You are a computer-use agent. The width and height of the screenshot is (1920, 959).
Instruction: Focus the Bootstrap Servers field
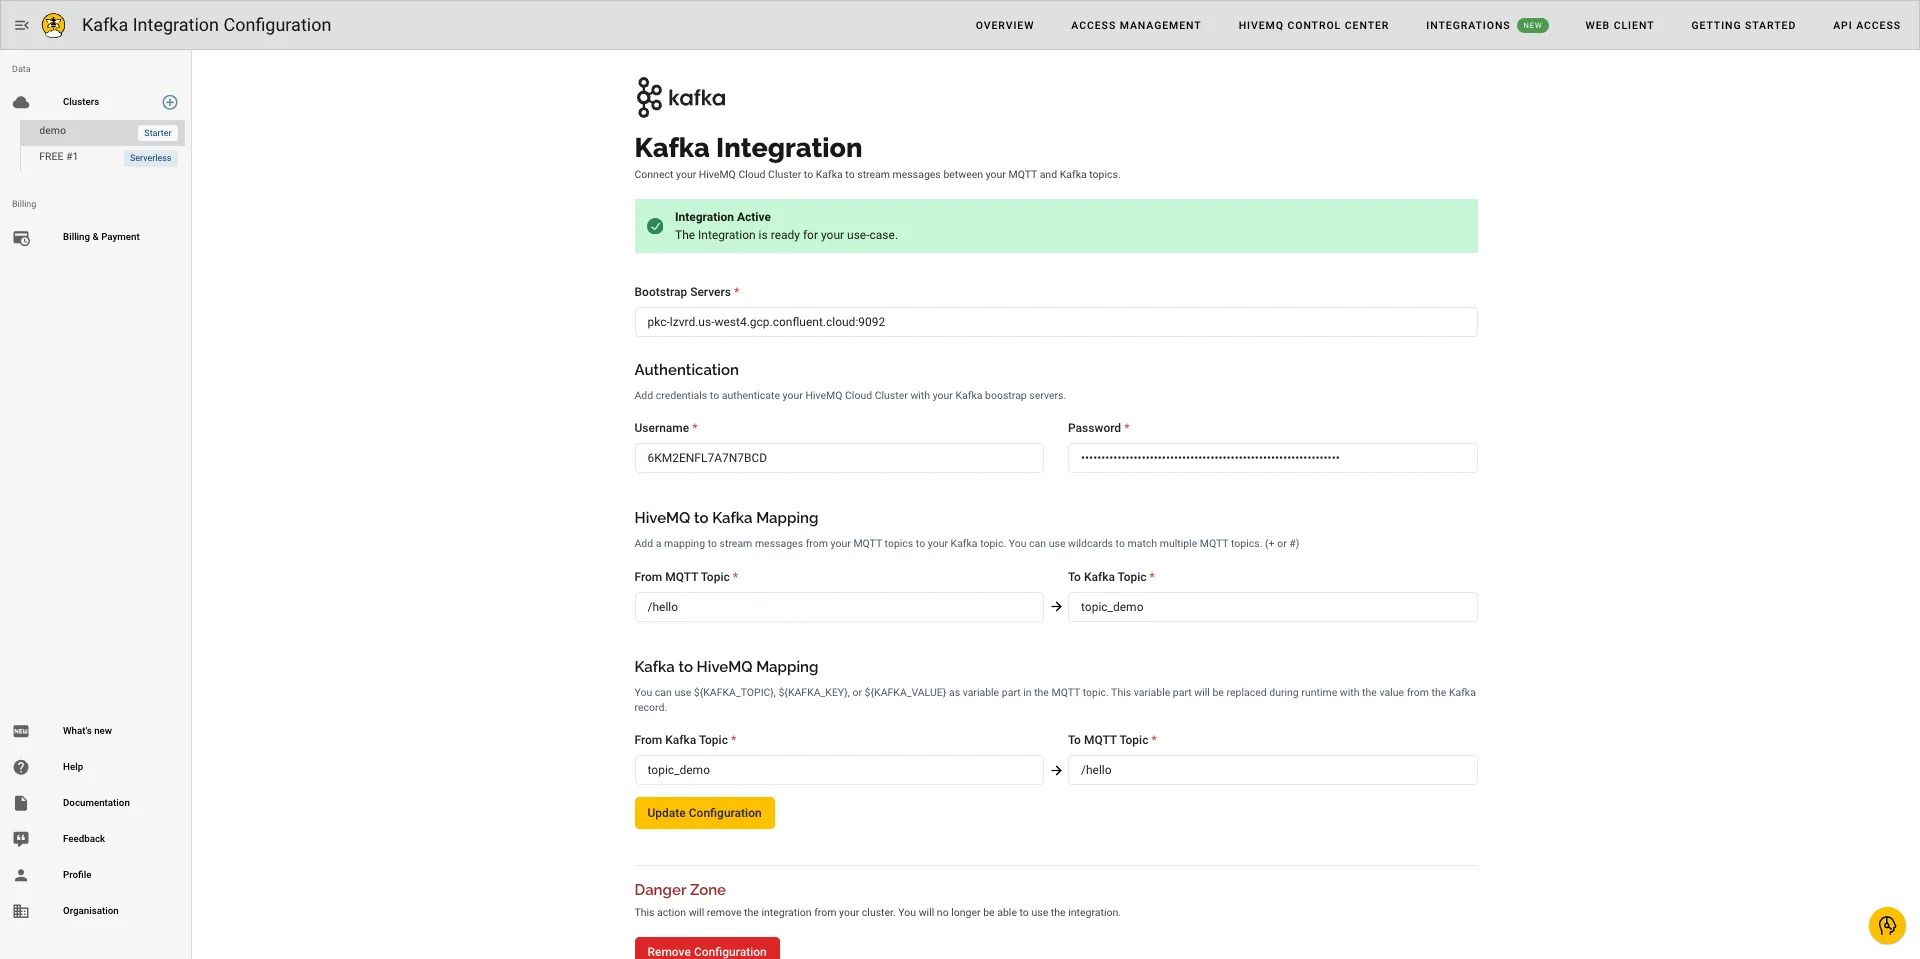1056,322
